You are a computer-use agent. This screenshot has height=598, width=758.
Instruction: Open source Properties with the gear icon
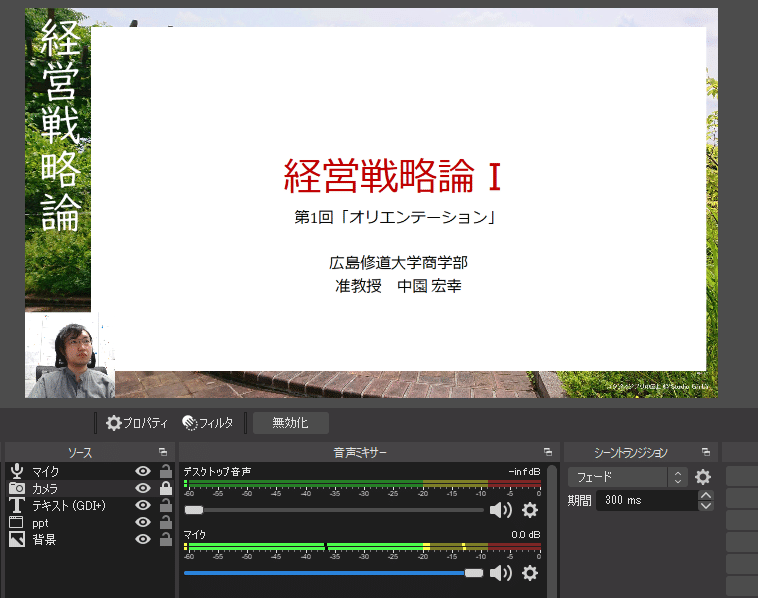(136, 423)
